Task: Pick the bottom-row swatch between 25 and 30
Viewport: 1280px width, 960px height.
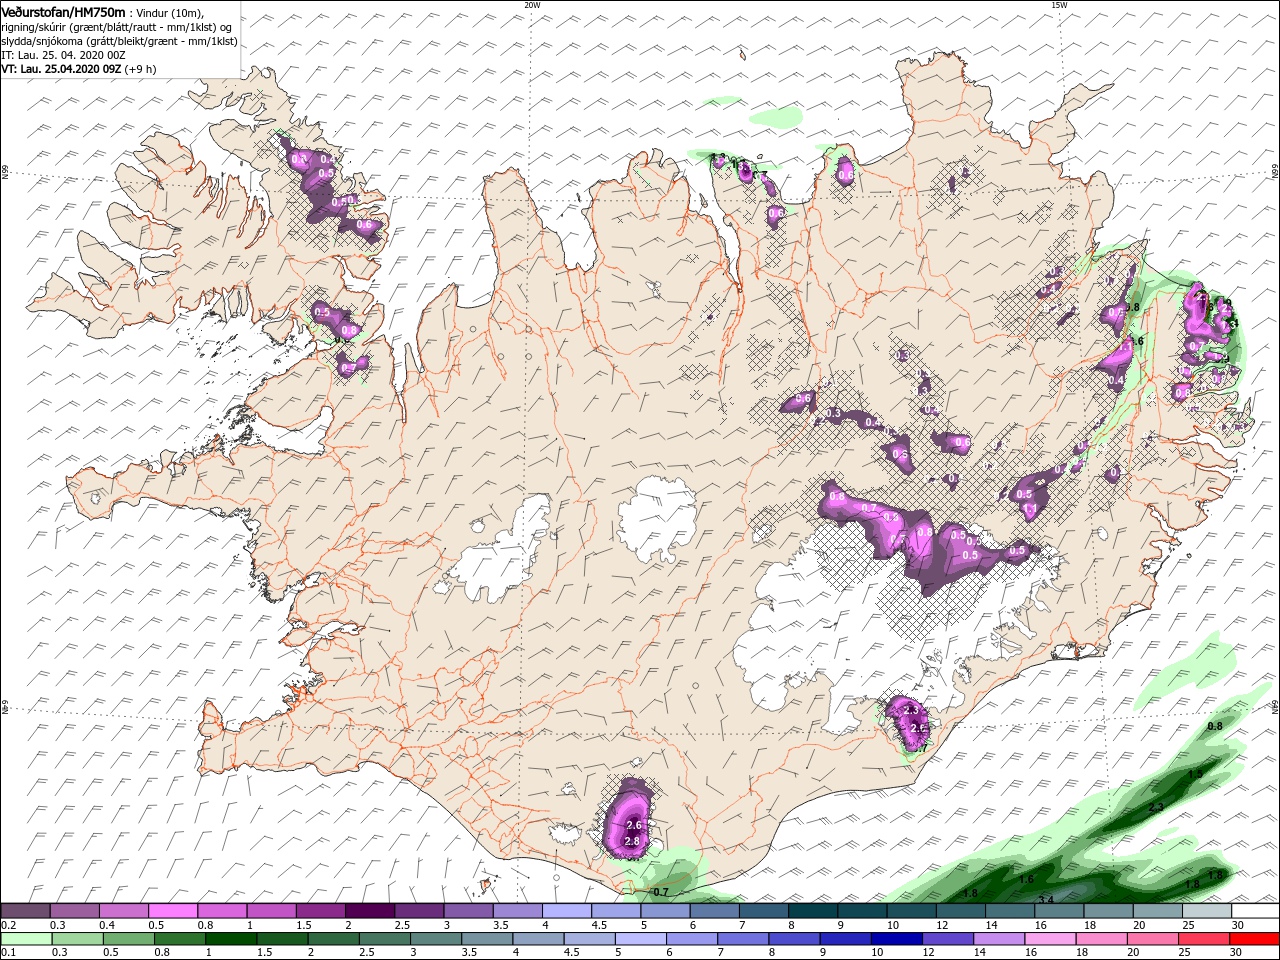Action: (x=1206, y=939)
